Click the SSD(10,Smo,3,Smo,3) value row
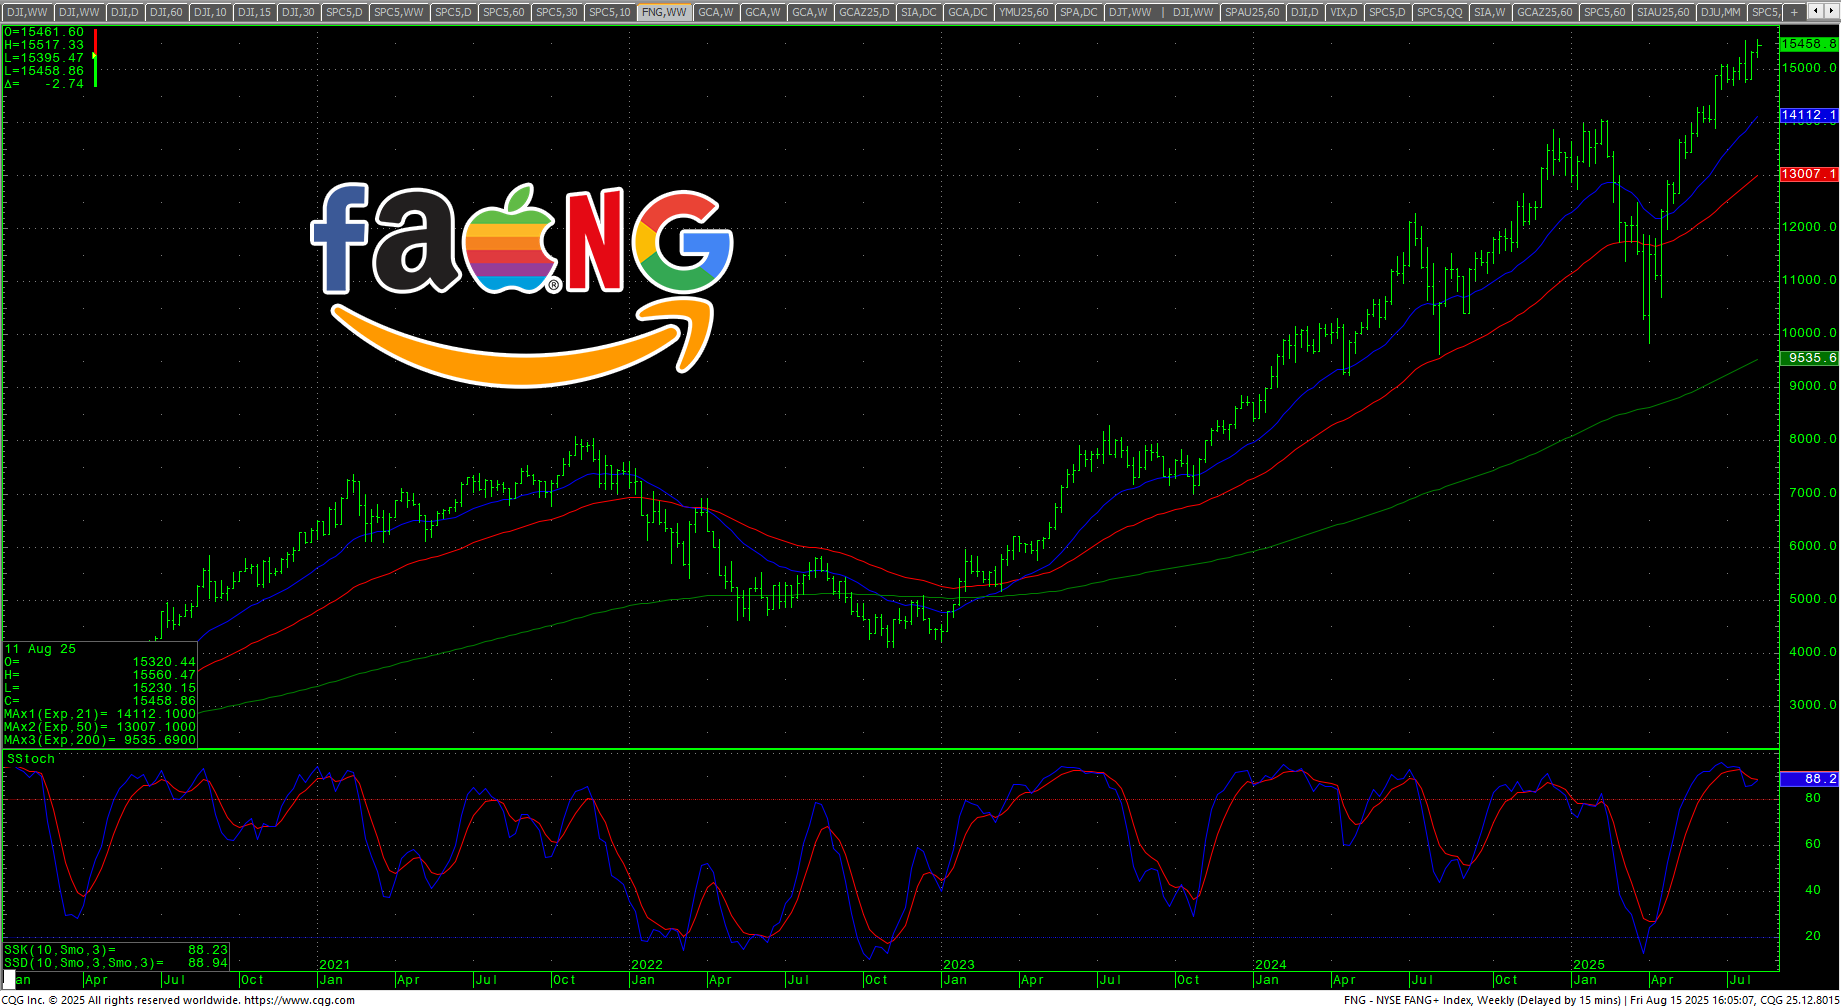This screenshot has height=1008, width=1841. (116, 963)
